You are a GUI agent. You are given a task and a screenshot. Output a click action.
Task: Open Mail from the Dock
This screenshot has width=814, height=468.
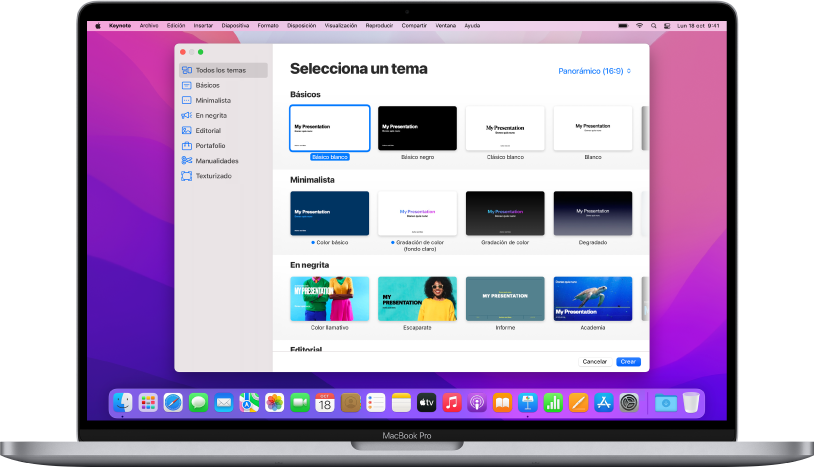click(x=224, y=402)
